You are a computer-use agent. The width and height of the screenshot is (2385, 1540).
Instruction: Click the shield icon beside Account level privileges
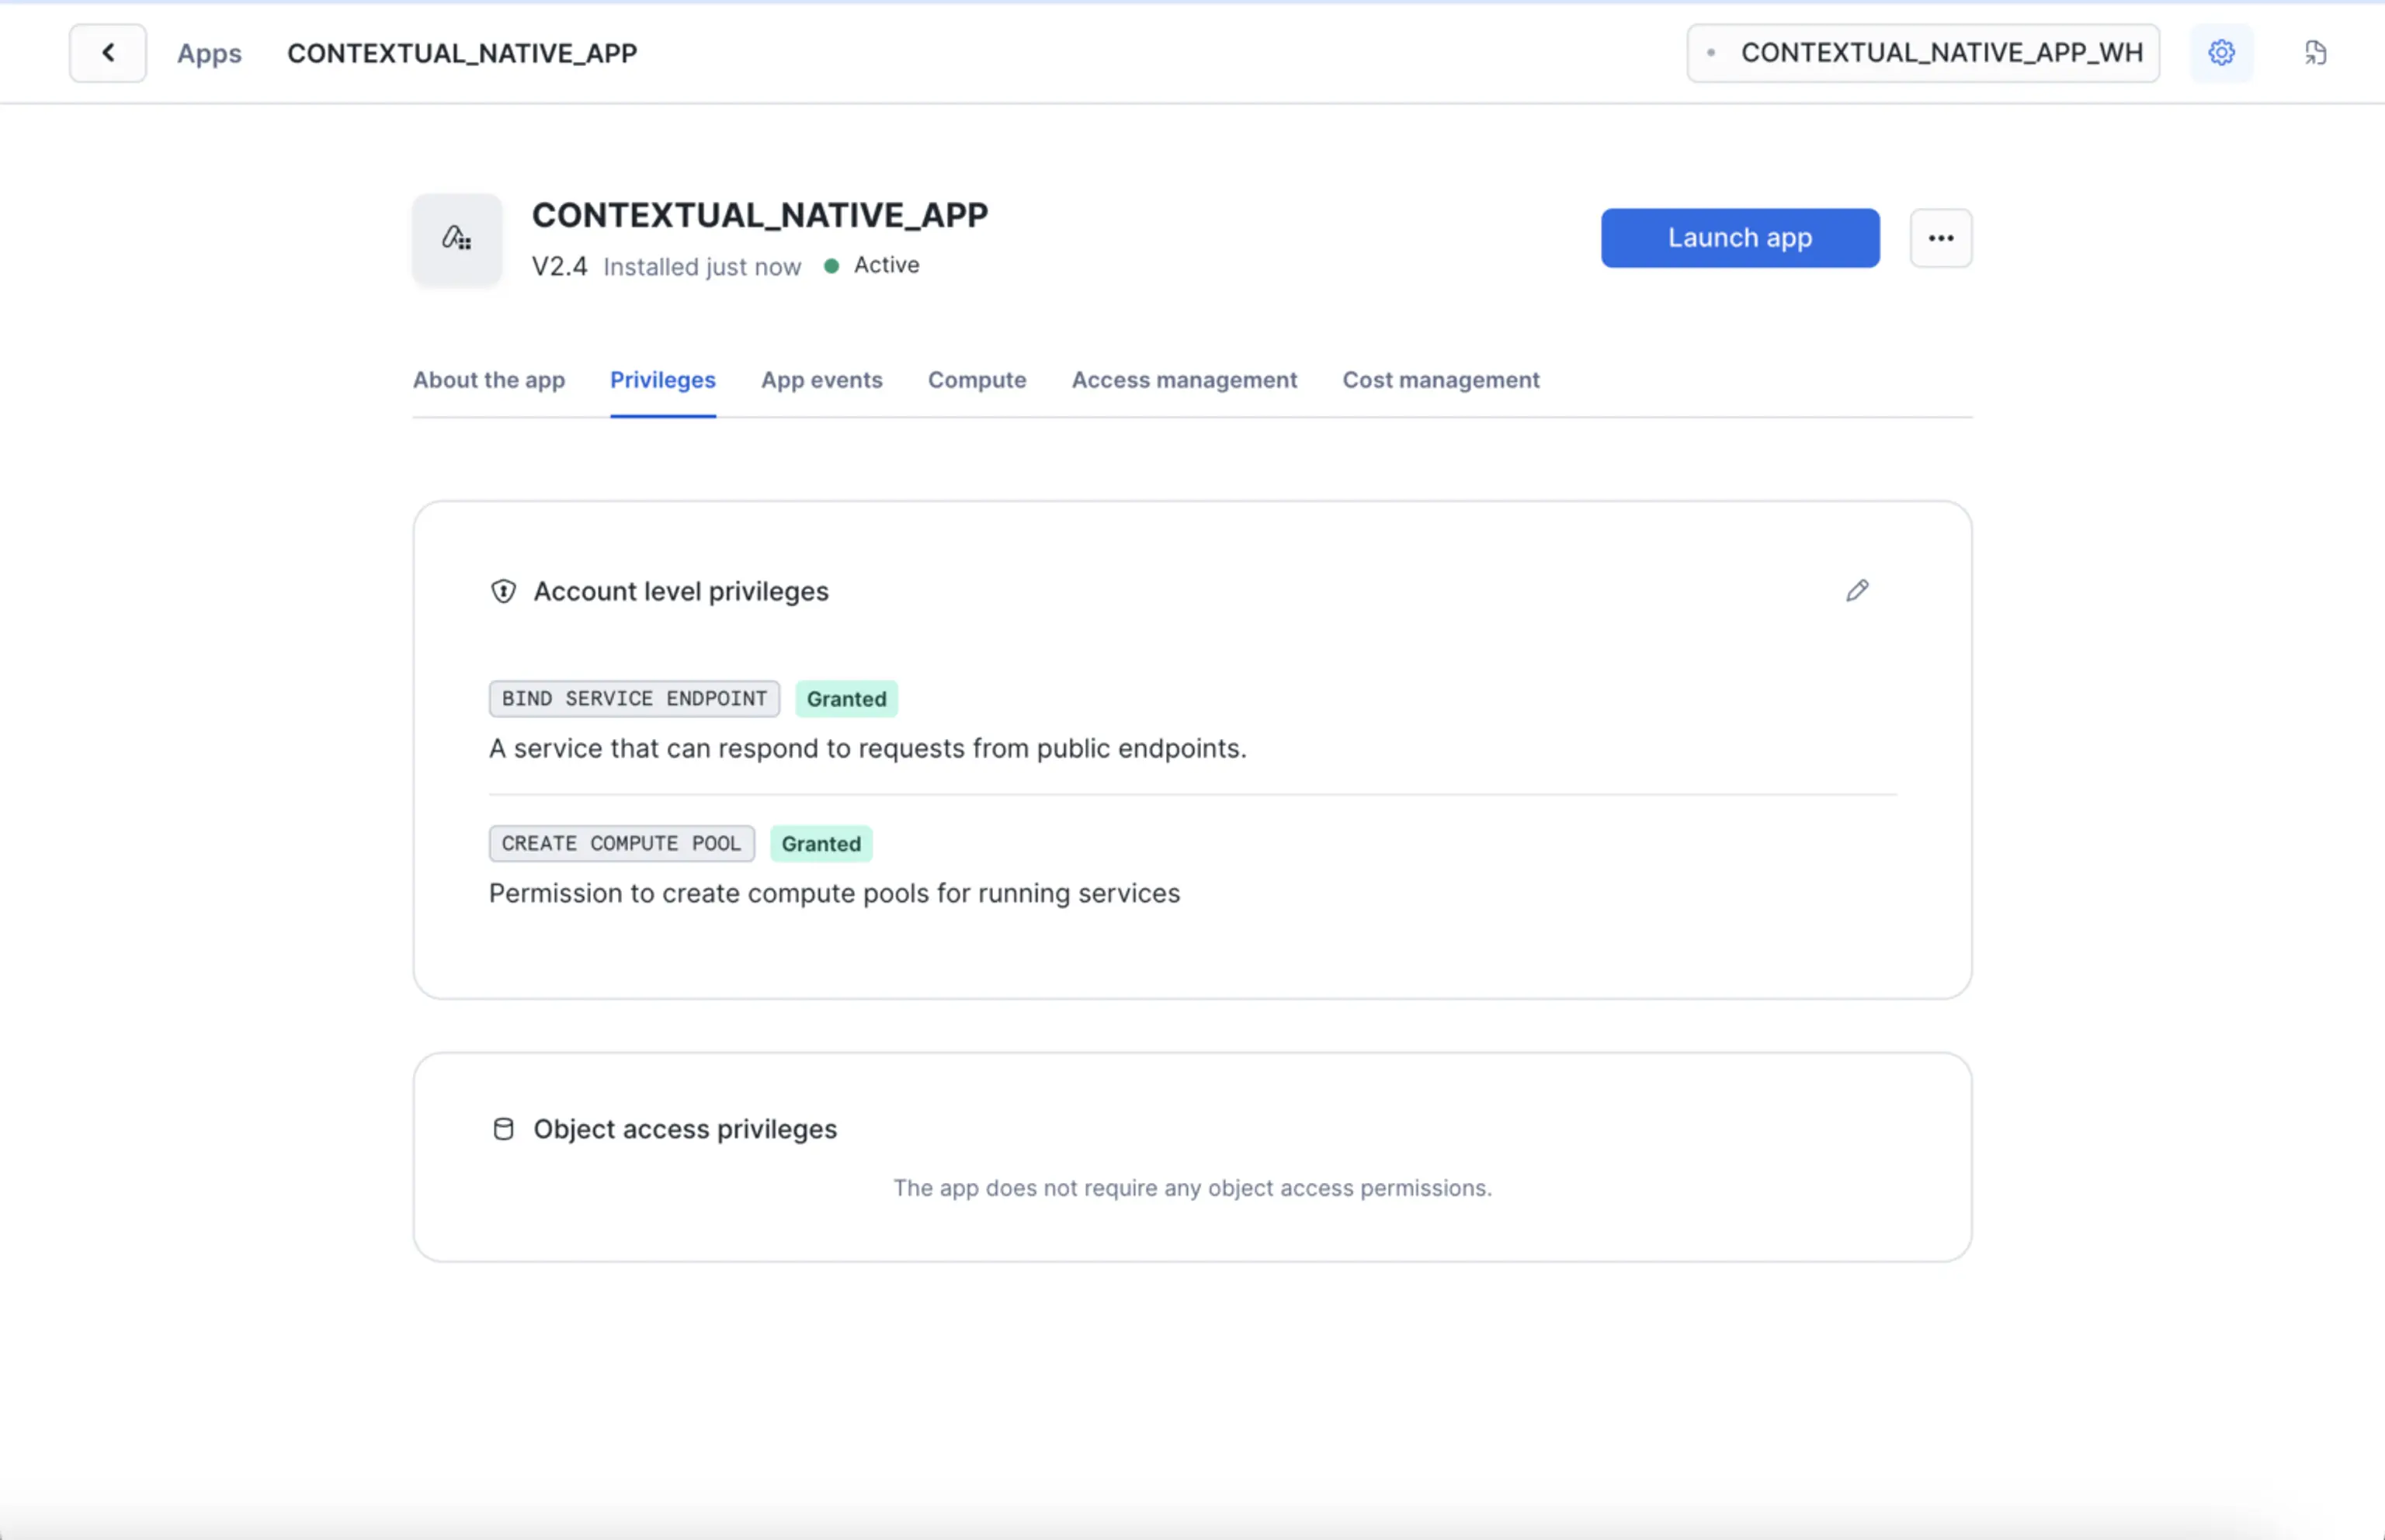point(503,592)
